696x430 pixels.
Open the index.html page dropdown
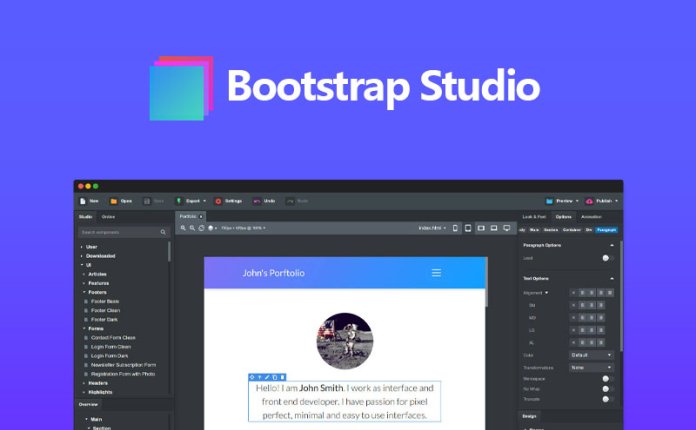pyautogui.click(x=432, y=228)
